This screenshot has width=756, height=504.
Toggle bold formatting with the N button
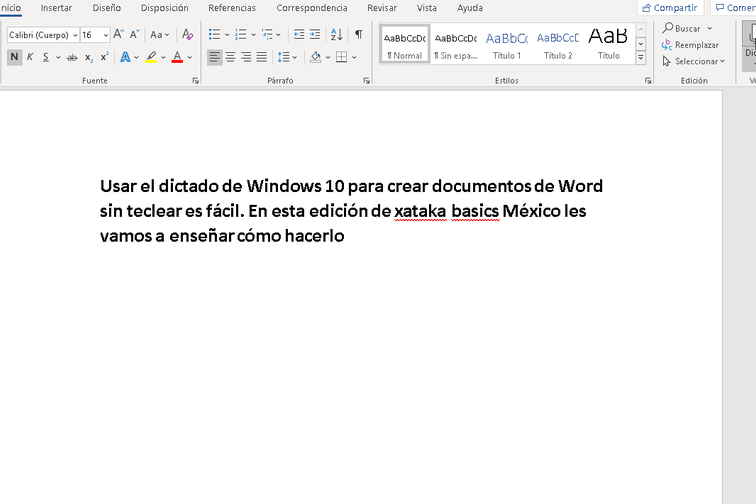[14, 57]
